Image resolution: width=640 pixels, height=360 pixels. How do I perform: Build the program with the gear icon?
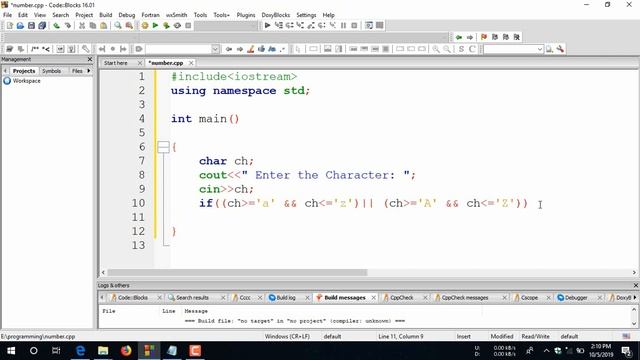coord(144,26)
